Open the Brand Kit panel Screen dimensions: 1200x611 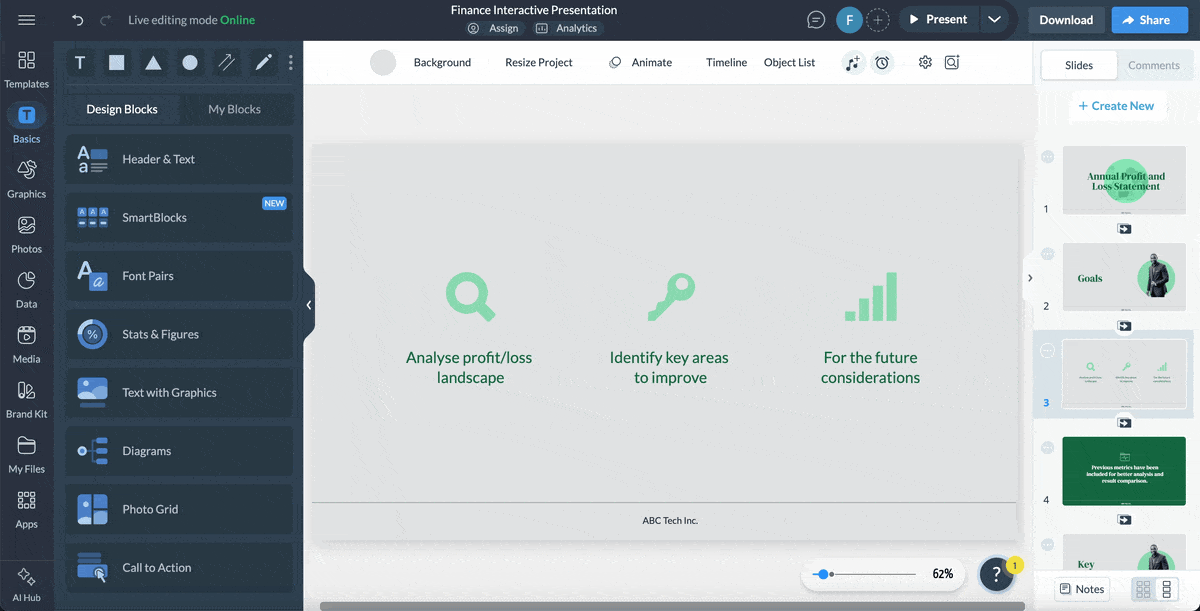point(27,399)
